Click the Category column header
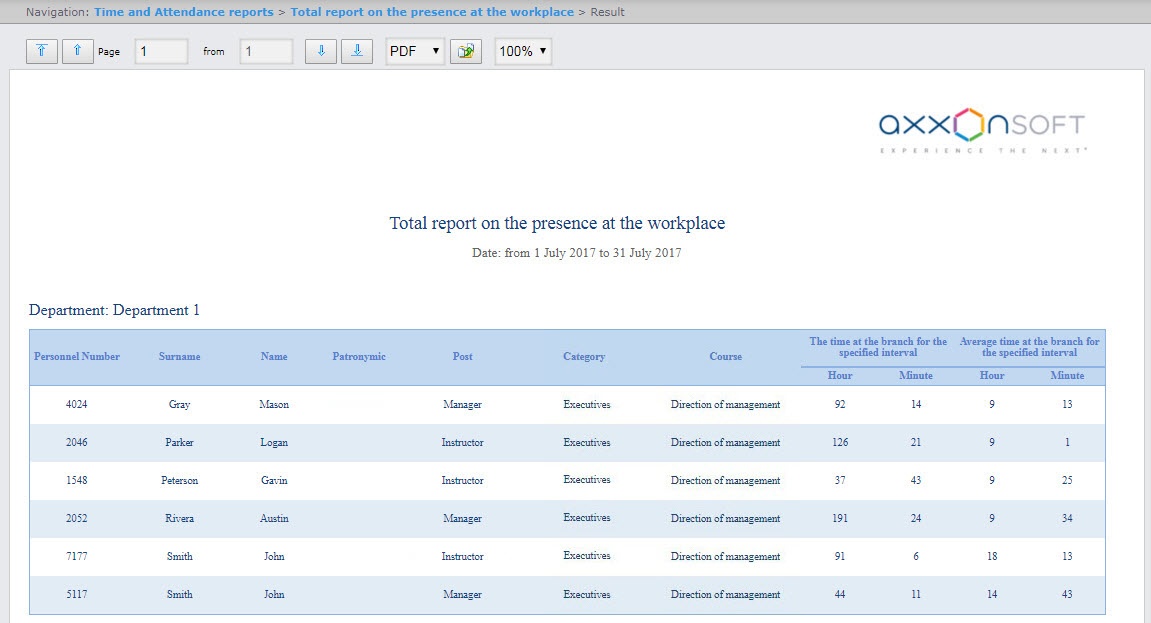 [584, 357]
